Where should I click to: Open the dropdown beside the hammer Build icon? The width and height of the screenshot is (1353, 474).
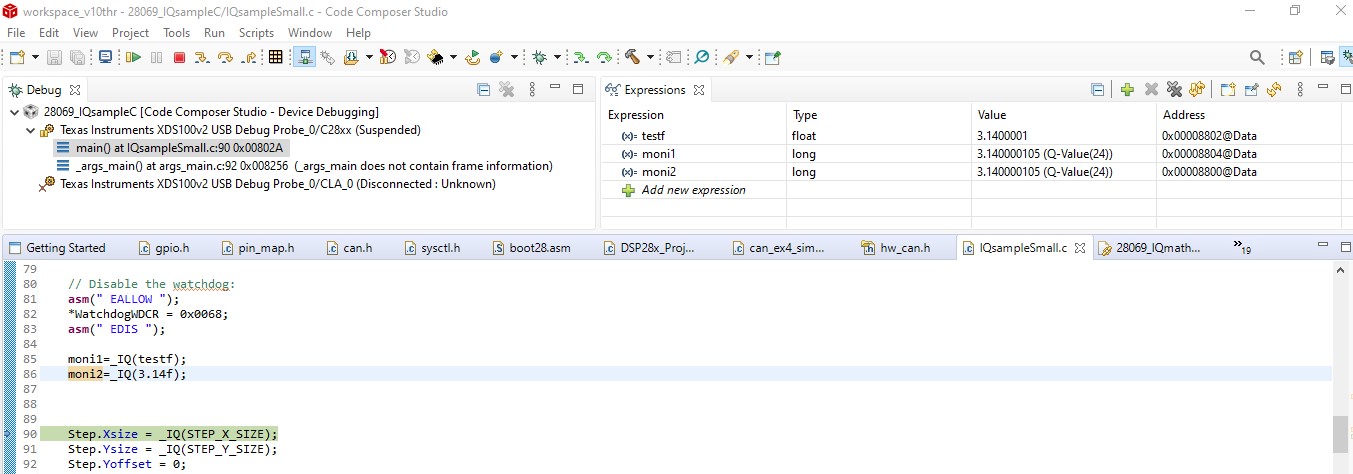click(x=650, y=58)
